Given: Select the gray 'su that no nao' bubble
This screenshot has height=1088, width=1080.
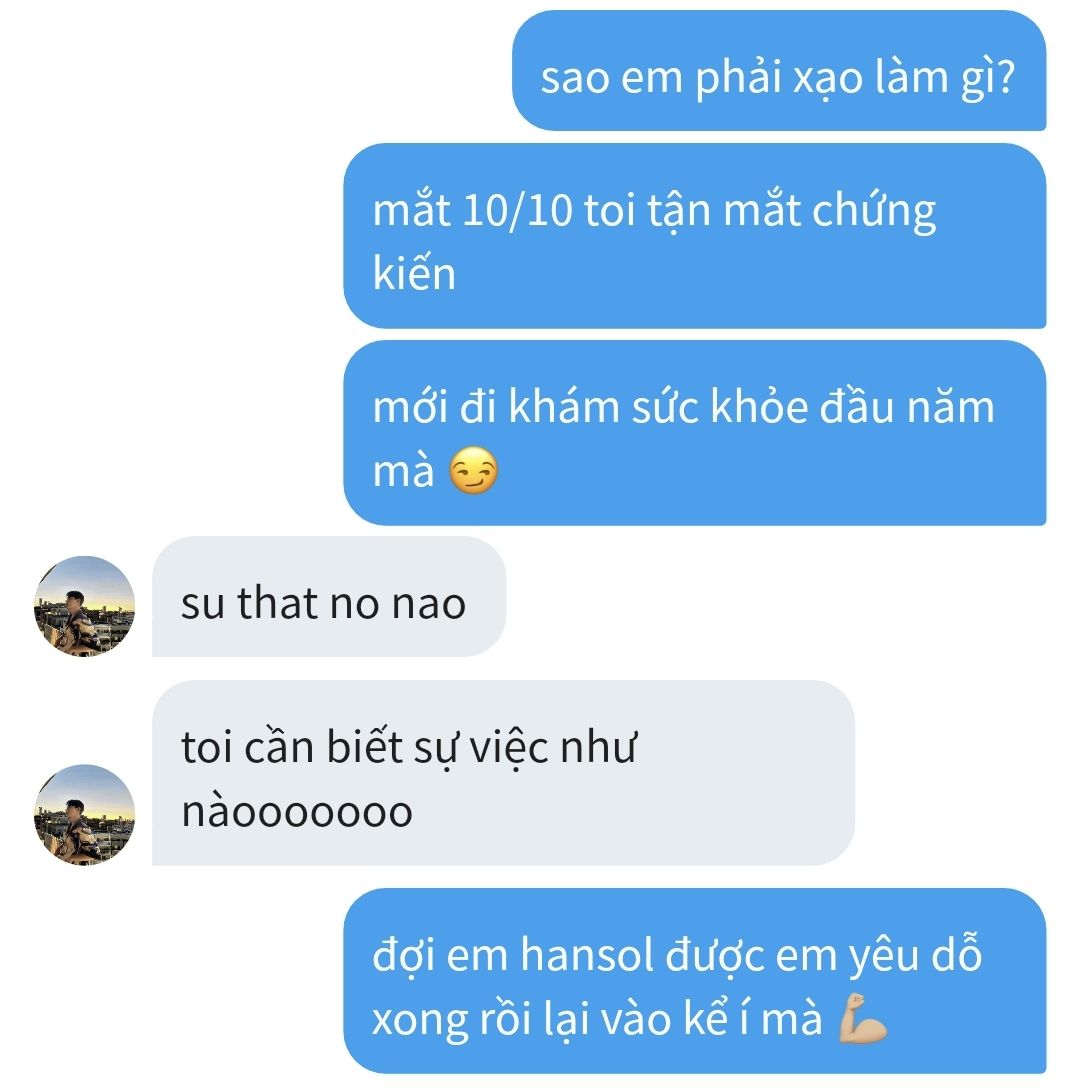Looking at the screenshot, I should pos(329,596).
